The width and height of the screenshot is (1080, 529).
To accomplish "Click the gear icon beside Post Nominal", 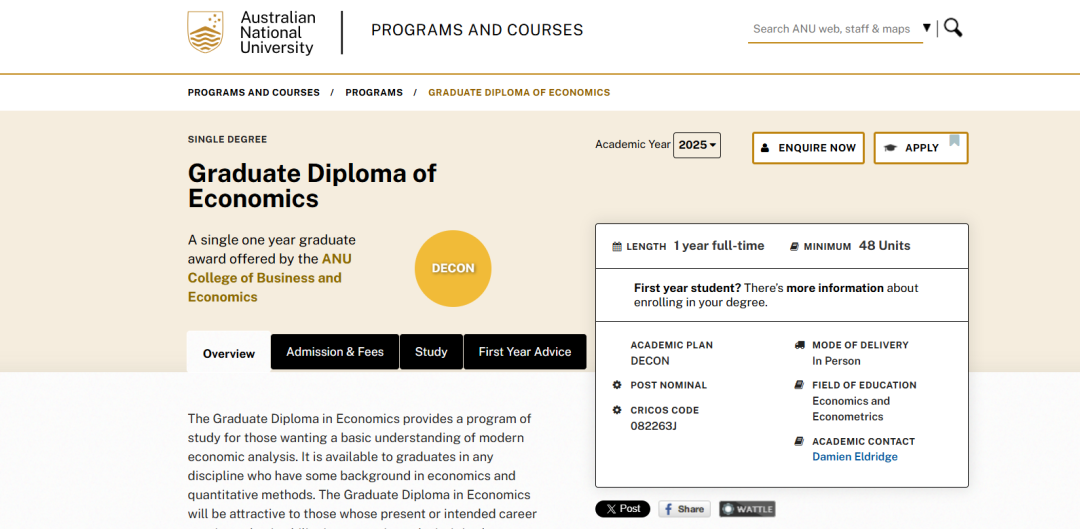I will coord(617,385).
